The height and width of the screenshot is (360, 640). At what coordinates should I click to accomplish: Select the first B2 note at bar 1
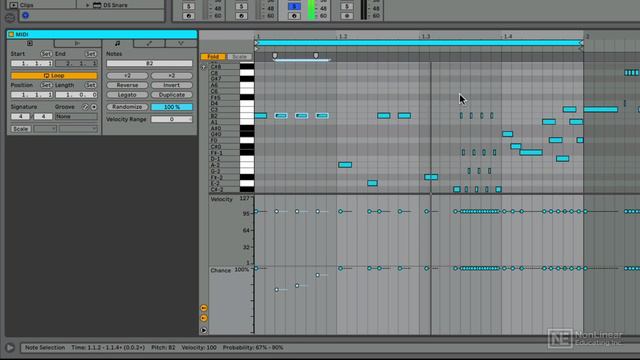coord(261,116)
